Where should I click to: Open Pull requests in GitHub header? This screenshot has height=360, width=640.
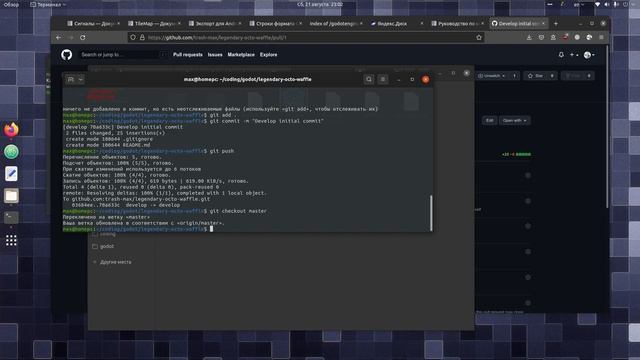click(x=188, y=55)
